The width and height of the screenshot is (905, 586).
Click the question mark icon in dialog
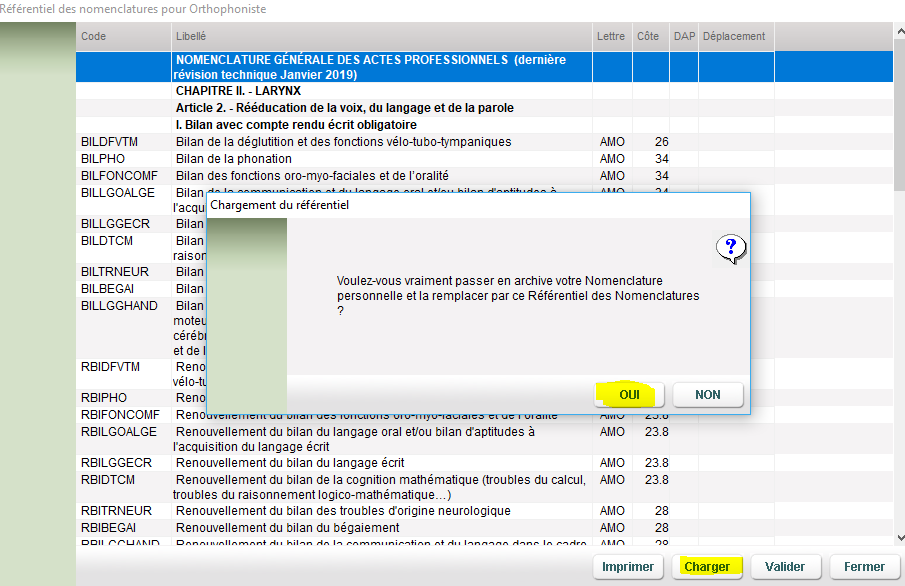coord(731,249)
